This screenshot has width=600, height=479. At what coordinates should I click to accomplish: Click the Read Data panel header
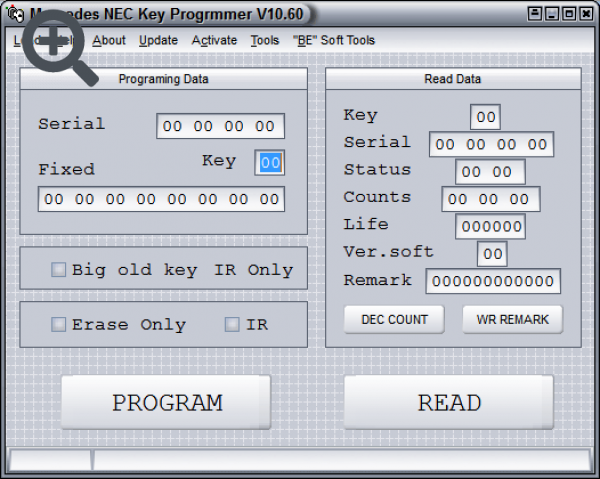pyautogui.click(x=453, y=79)
